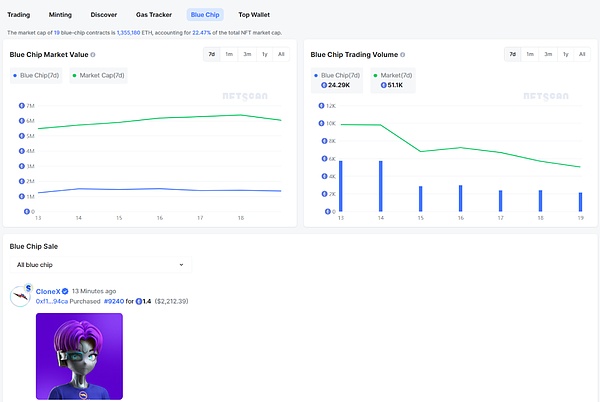Screen dimensions: 600x402
Task: Click the ETH icon under Blue Chip(7d) volume
Action: coord(324,87)
